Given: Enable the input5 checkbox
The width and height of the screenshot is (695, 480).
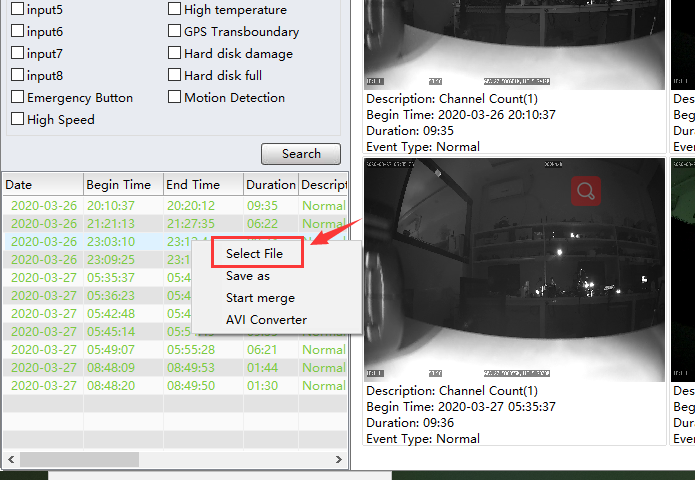Looking at the screenshot, I should click(17, 9).
